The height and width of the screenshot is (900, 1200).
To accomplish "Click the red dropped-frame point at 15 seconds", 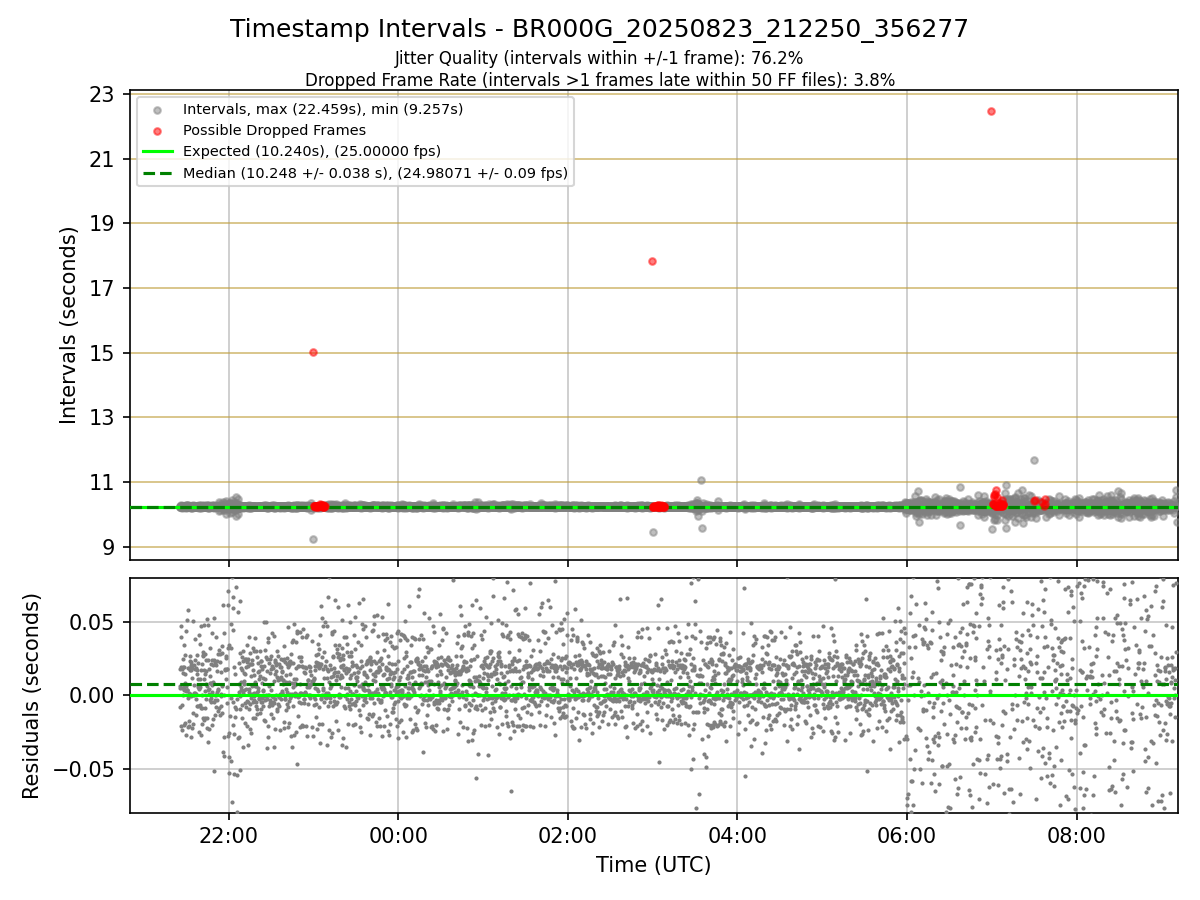I will pos(313,352).
